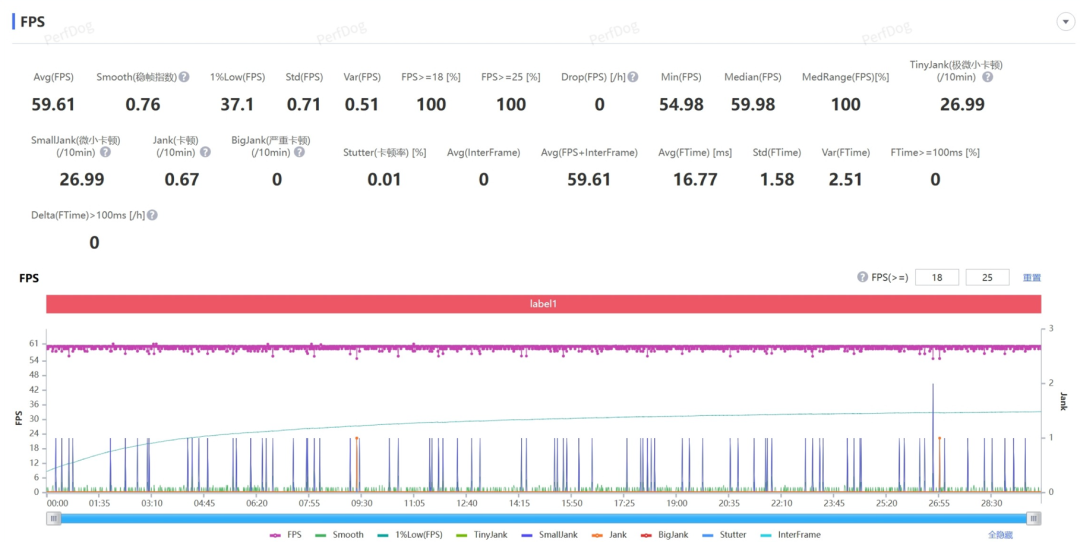This screenshot has width=1080, height=542.
Task: Hide the Jank series via legend
Action: (x=609, y=535)
